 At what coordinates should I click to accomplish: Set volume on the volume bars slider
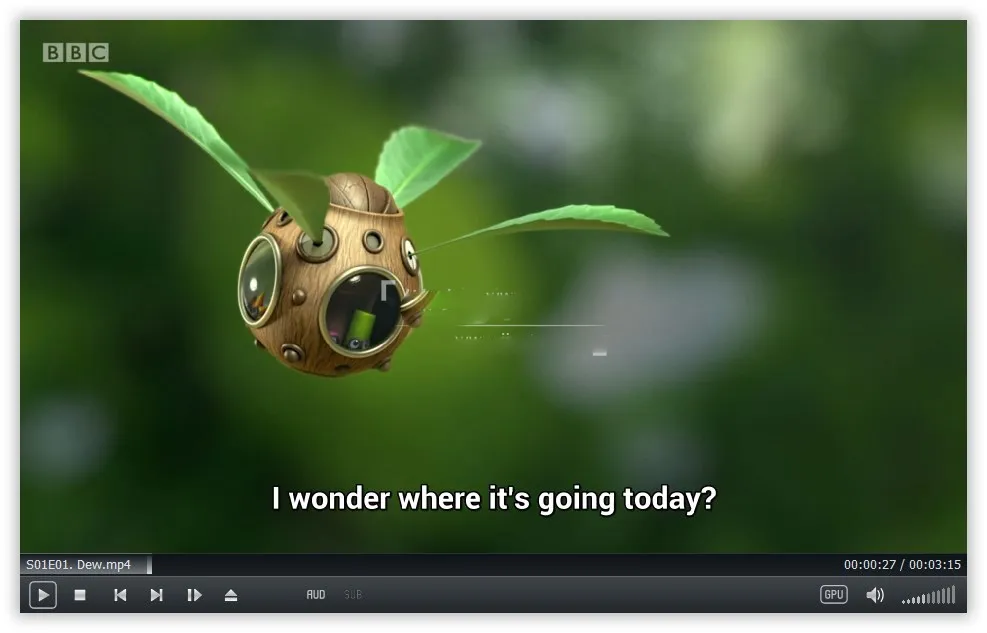pos(929,595)
